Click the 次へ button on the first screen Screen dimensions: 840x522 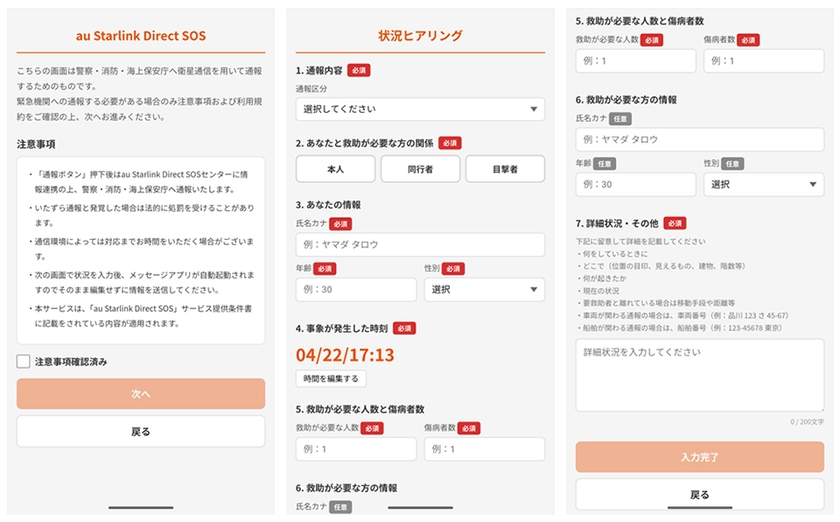141,394
